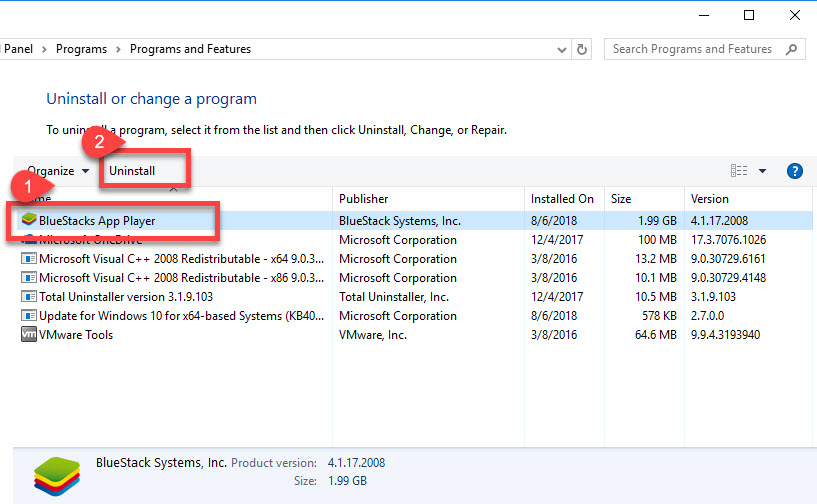Click the Uninstall or change a program heading
The image size is (817, 504).
(x=151, y=99)
